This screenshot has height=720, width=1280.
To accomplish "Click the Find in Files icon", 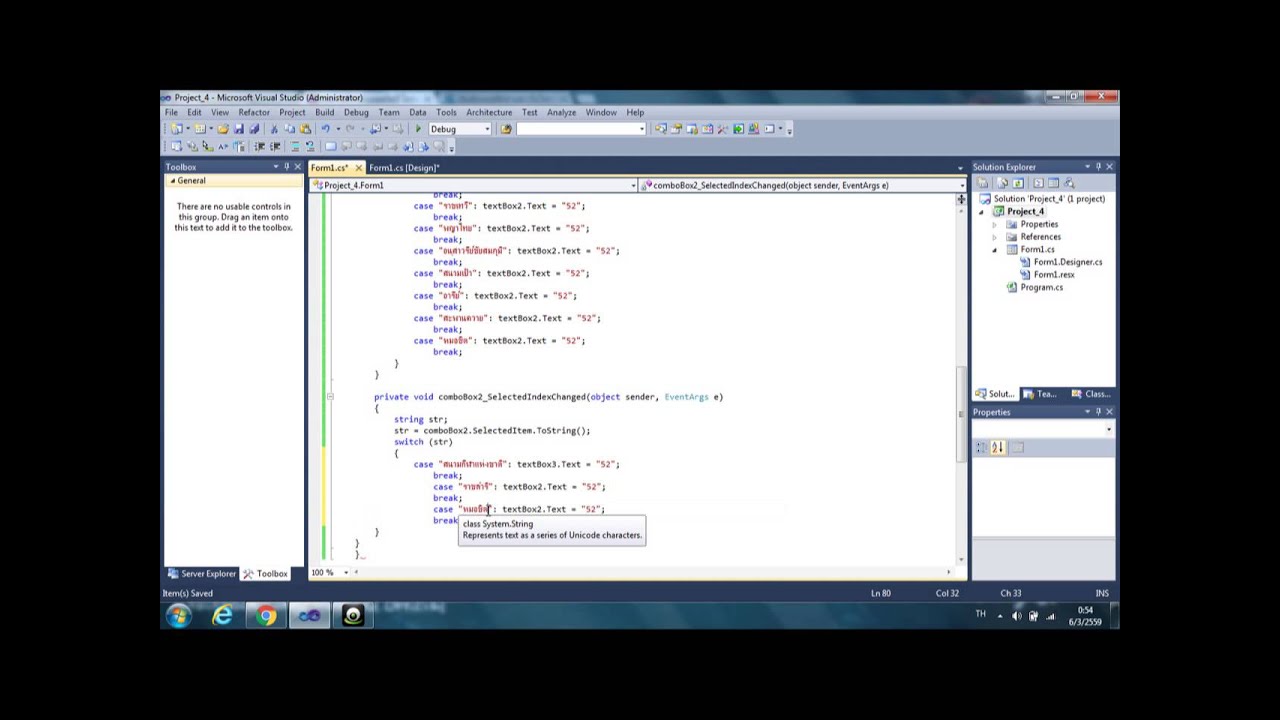I will [x=505, y=129].
